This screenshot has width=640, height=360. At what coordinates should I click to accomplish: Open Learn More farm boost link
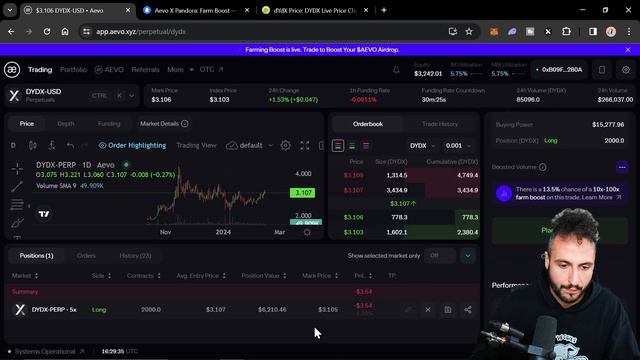pos(602,198)
